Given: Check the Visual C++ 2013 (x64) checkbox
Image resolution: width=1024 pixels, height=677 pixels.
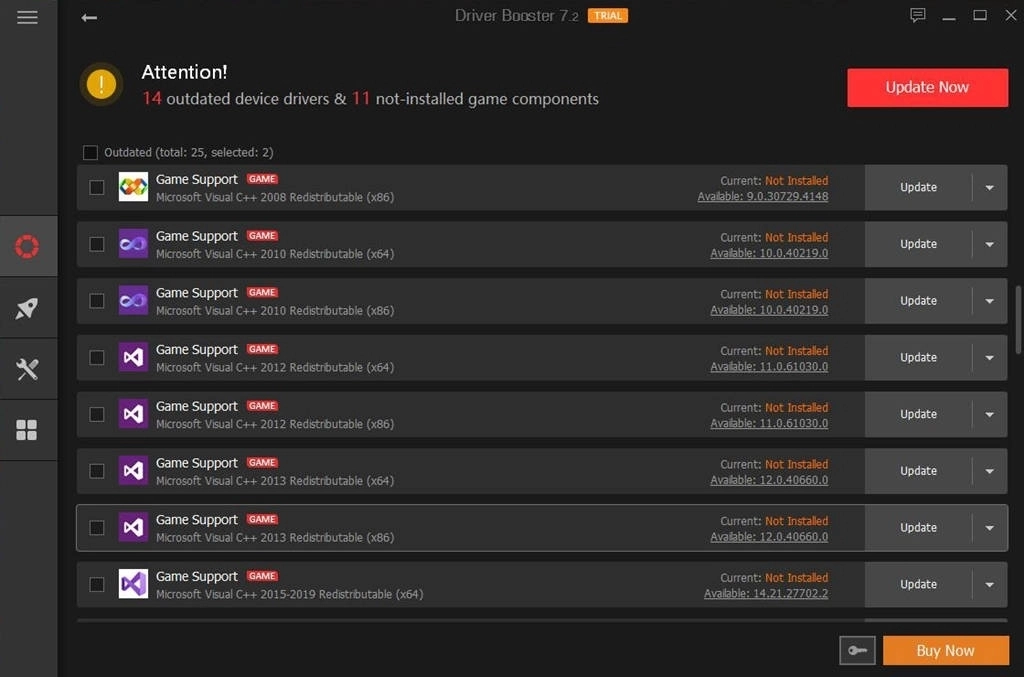Looking at the screenshot, I should click(x=97, y=471).
